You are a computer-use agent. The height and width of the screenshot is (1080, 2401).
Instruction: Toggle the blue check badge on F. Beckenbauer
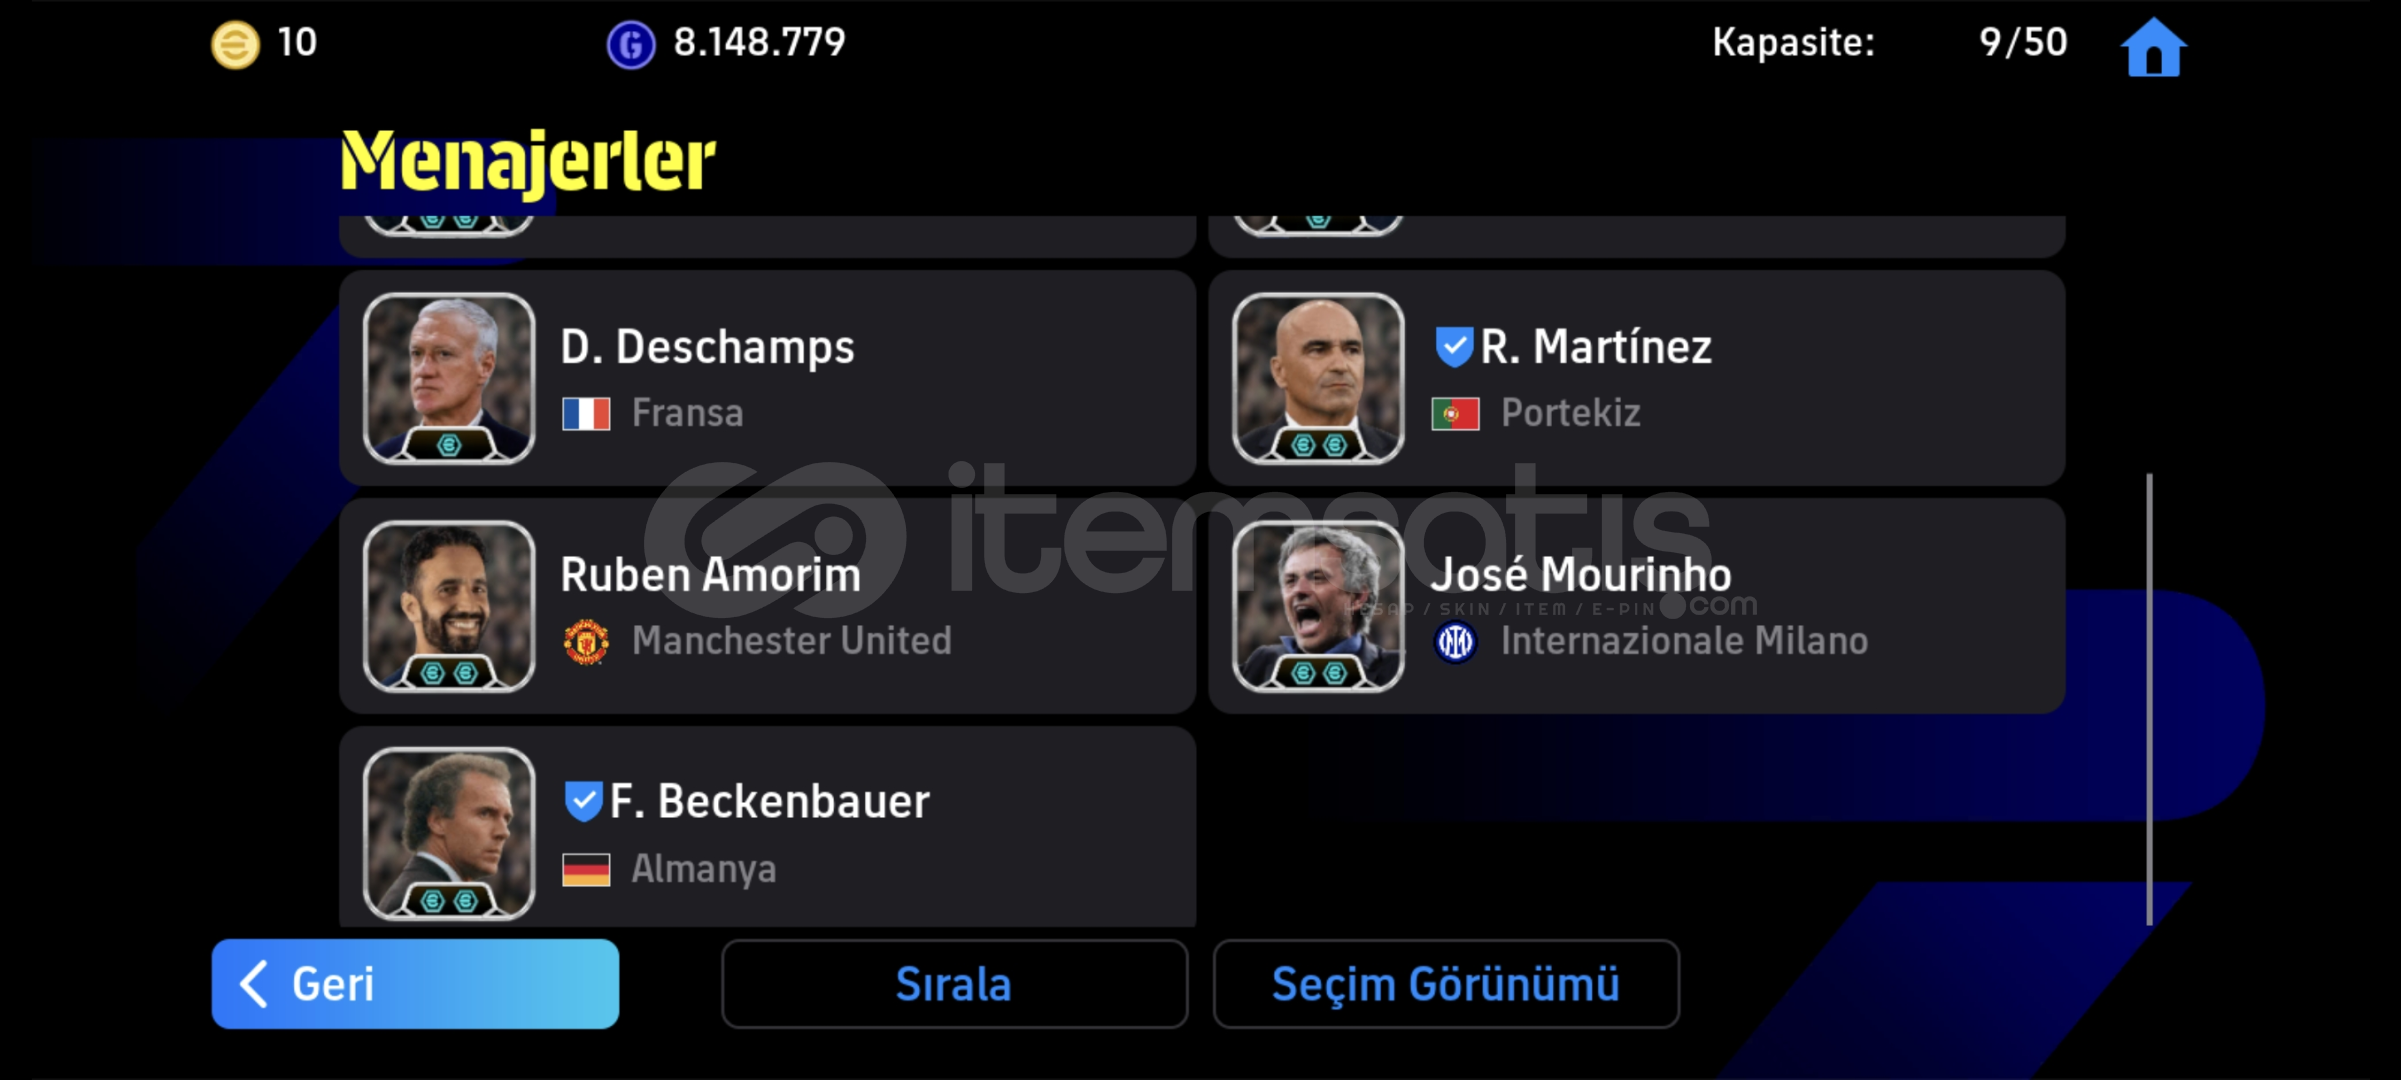pos(583,801)
